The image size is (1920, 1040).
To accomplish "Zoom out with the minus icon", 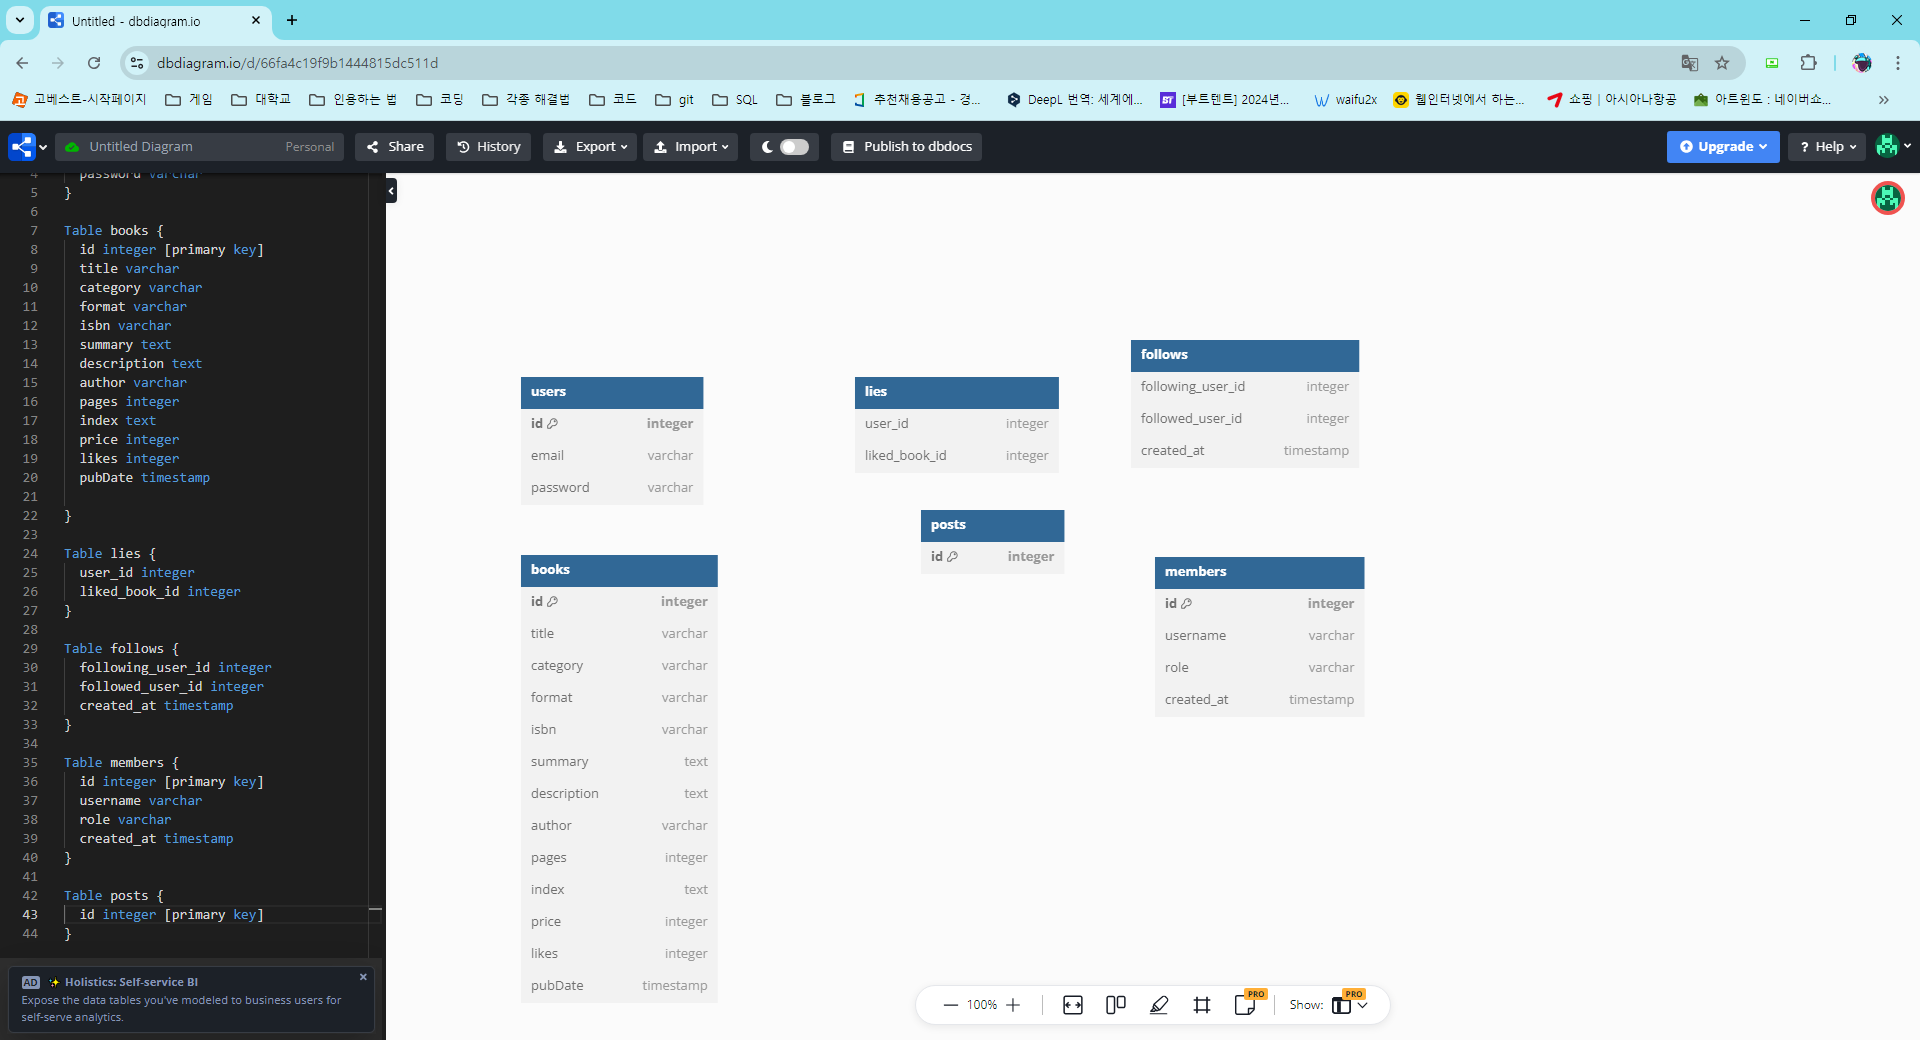I will point(950,1005).
